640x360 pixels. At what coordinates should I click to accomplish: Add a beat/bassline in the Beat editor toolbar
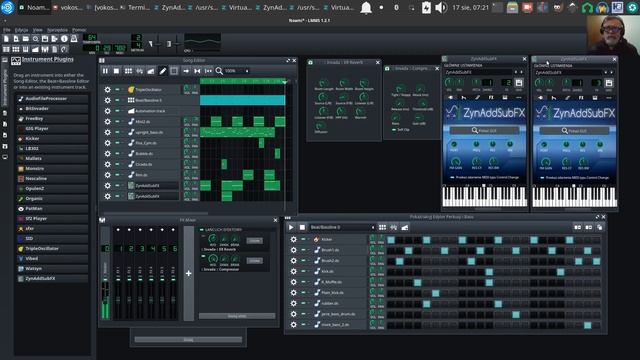pos(382,227)
